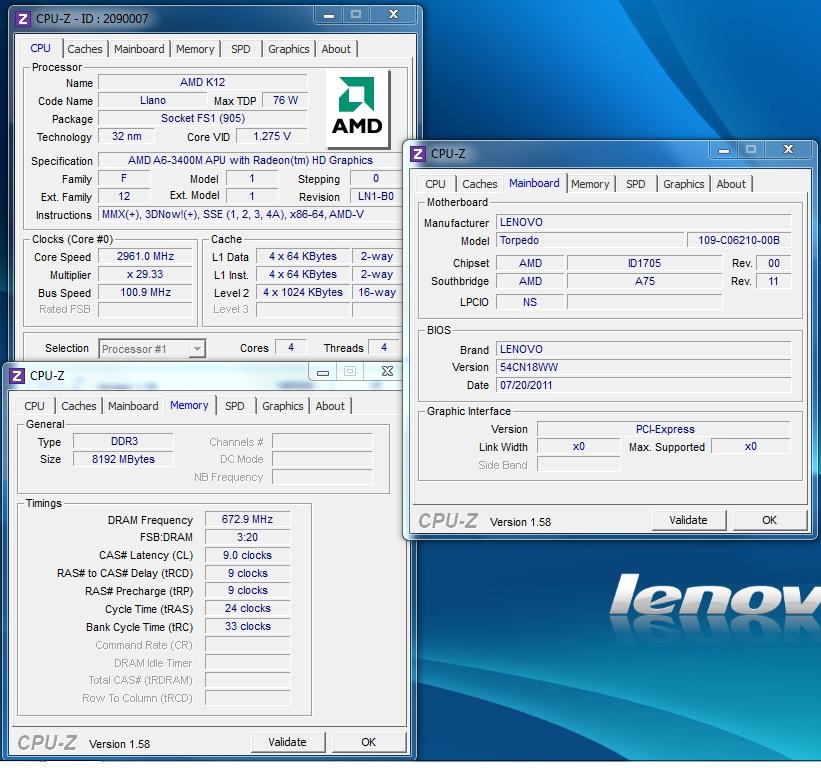Minimize the CPU-Z Memory window
This screenshot has height=768, width=821.
323,372
